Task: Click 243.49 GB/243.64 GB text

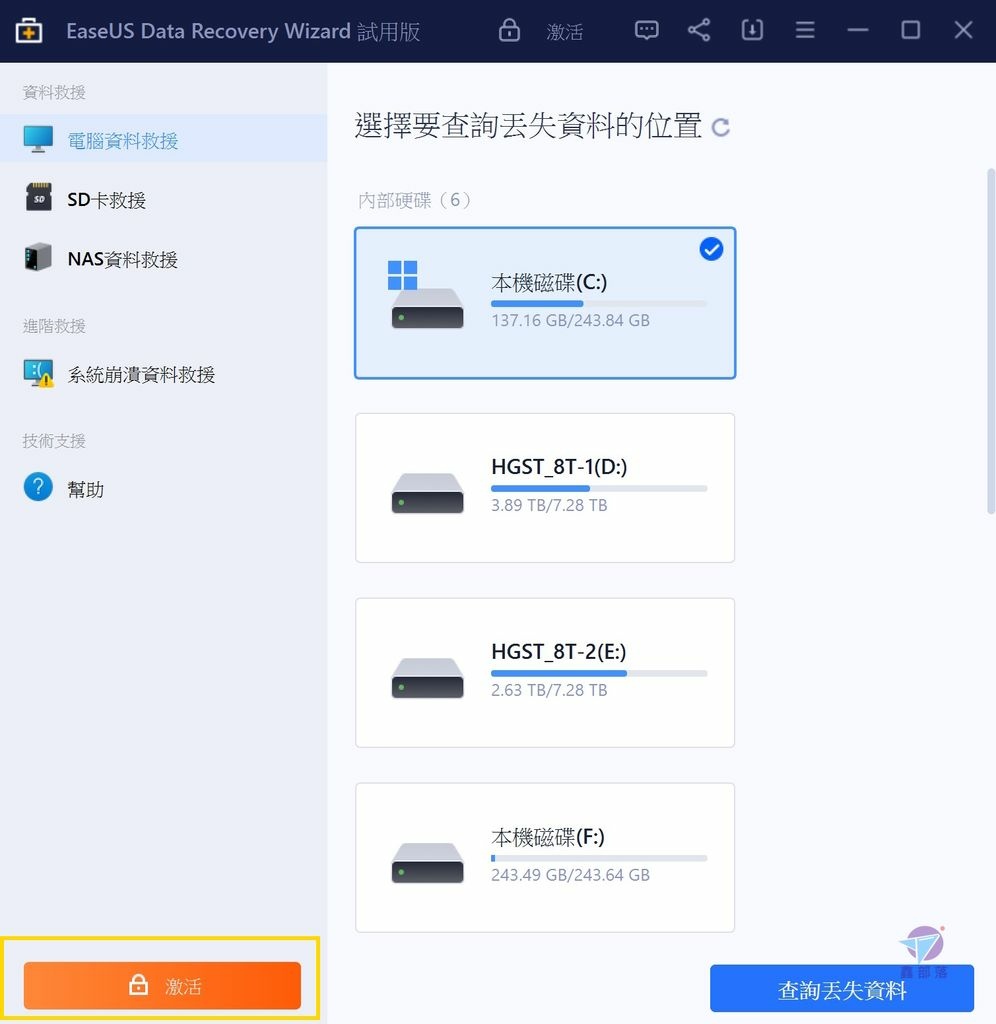Action: [570, 874]
